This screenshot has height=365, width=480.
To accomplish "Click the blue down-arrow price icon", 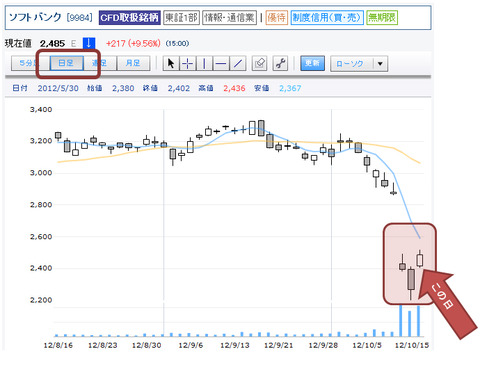I will [x=89, y=43].
